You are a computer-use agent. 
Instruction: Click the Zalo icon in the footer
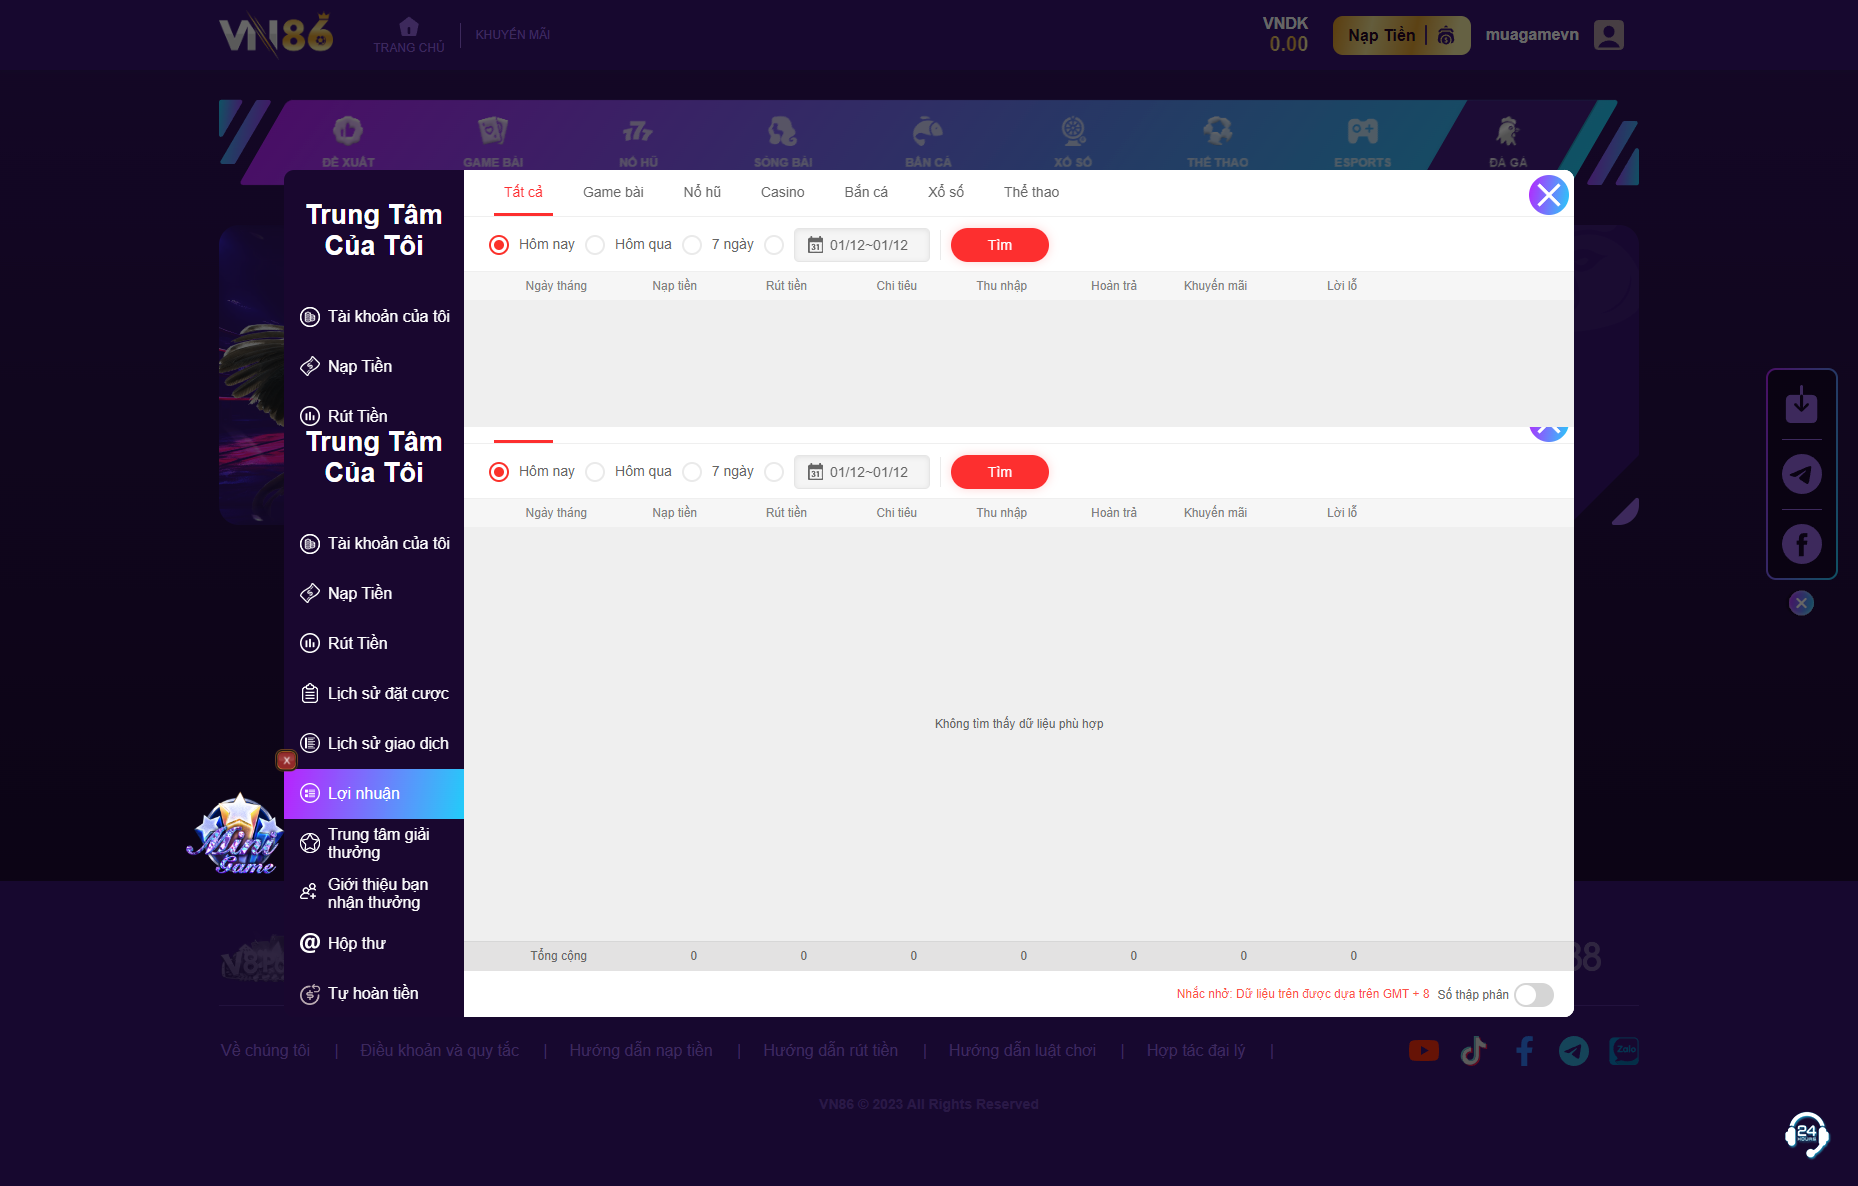(x=1623, y=1051)
